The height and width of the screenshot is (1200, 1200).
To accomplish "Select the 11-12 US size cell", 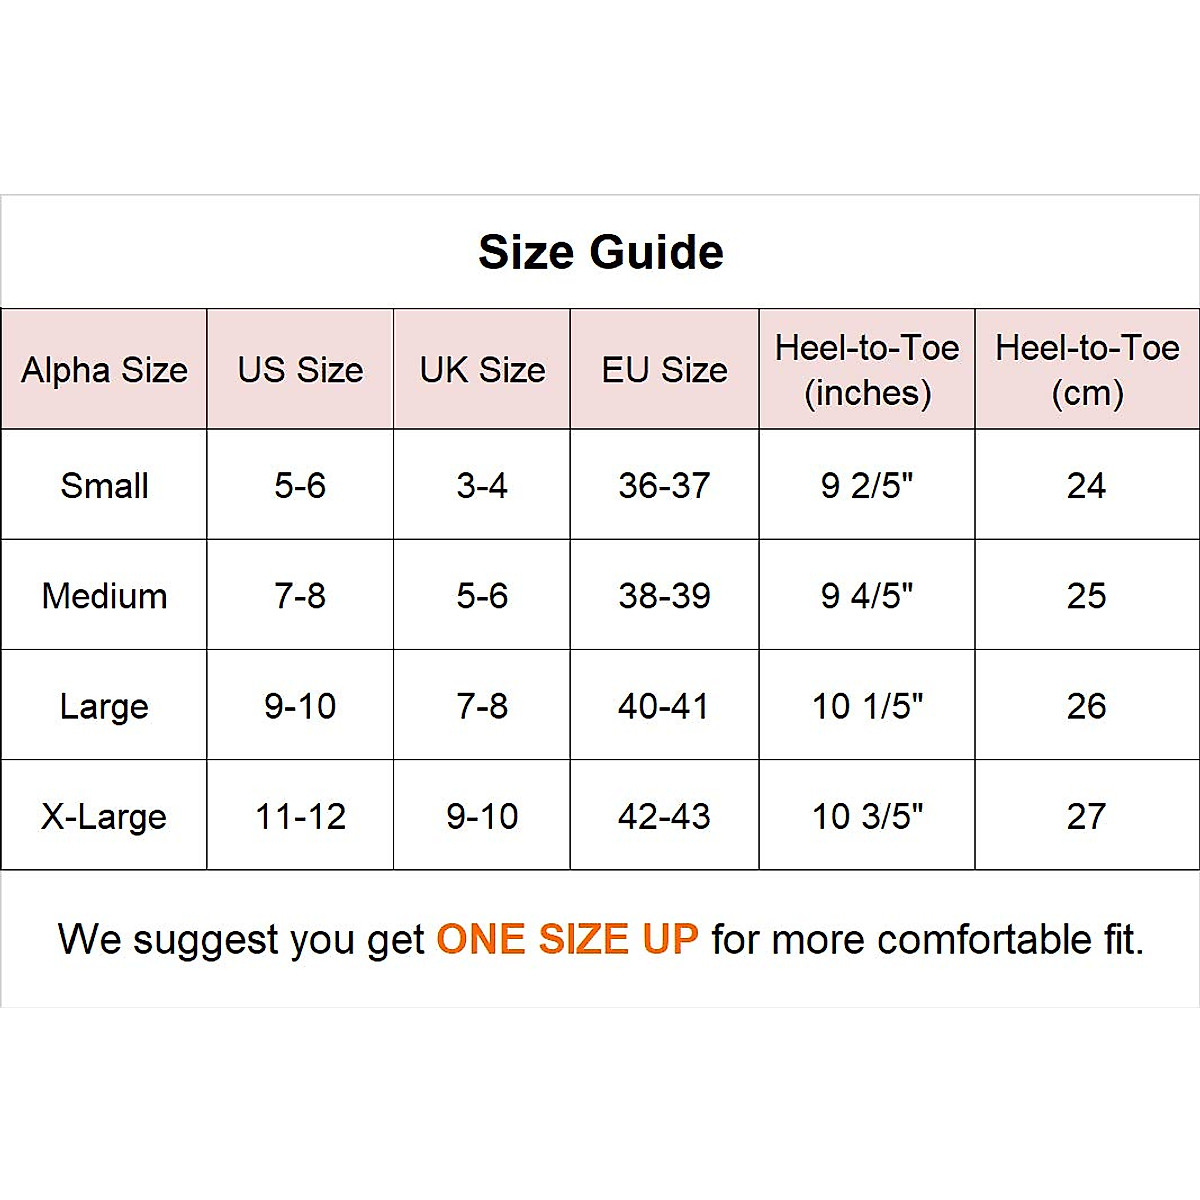I will (x=300, y=816).
